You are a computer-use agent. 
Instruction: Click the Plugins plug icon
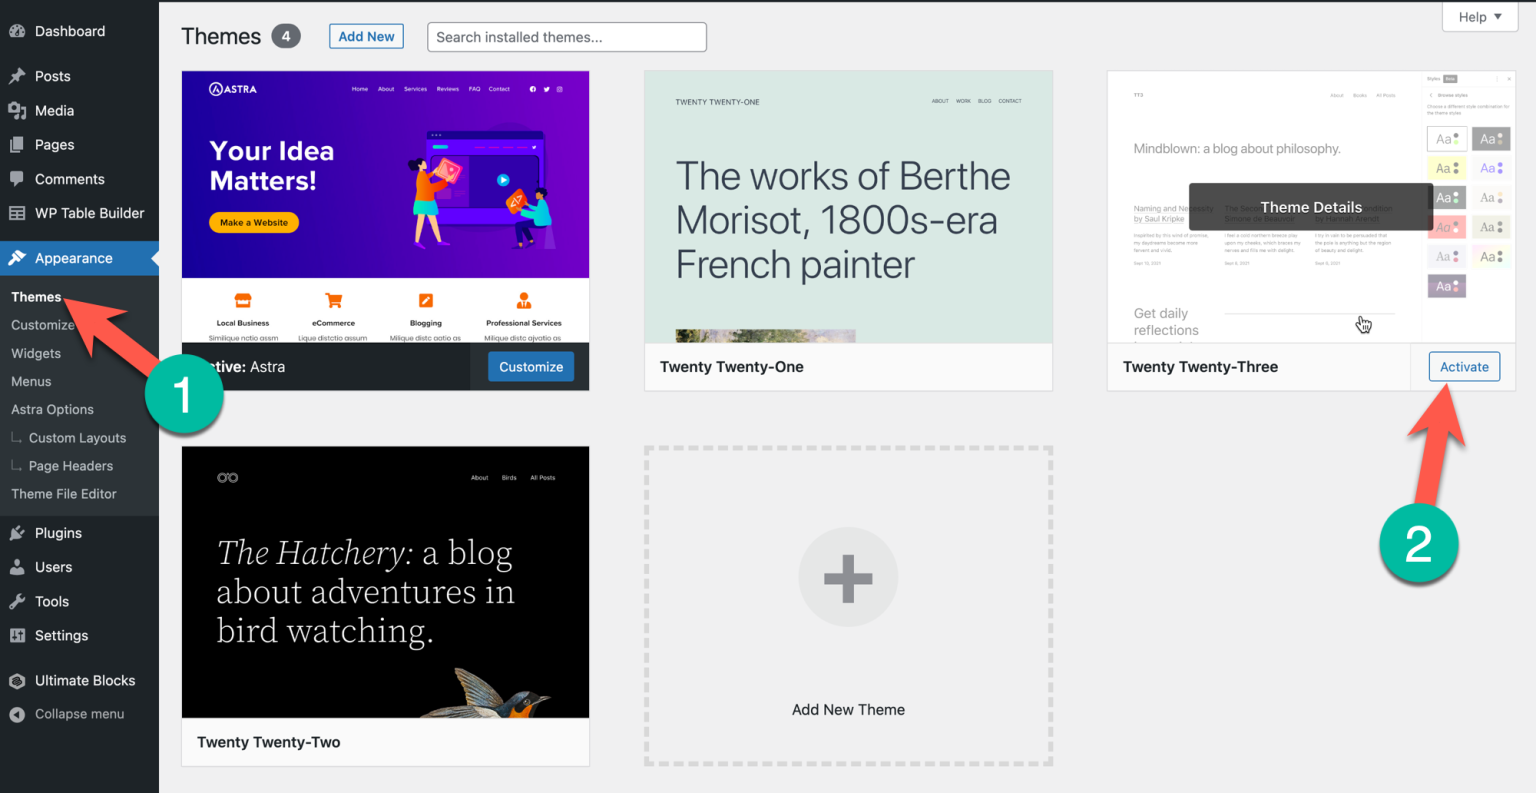point(17,533)
